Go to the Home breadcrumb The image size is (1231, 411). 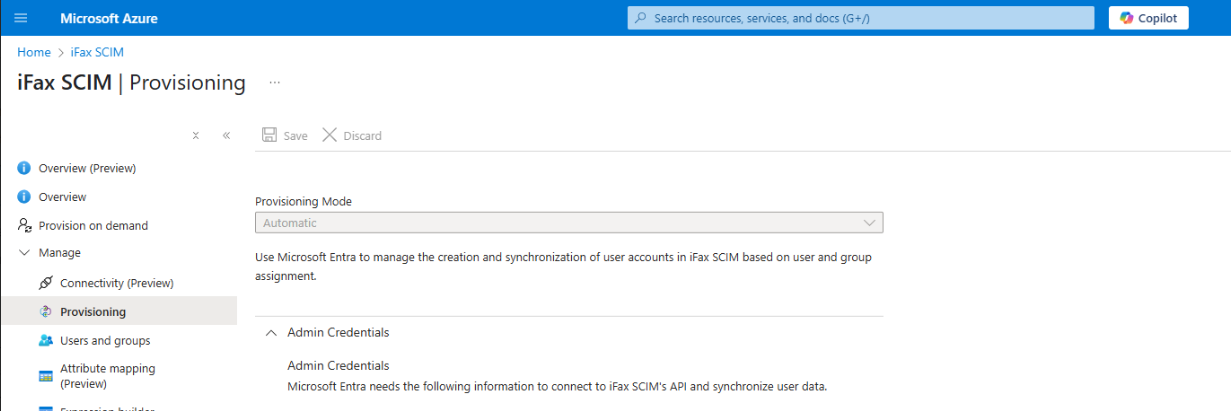[x=34, y=52]
